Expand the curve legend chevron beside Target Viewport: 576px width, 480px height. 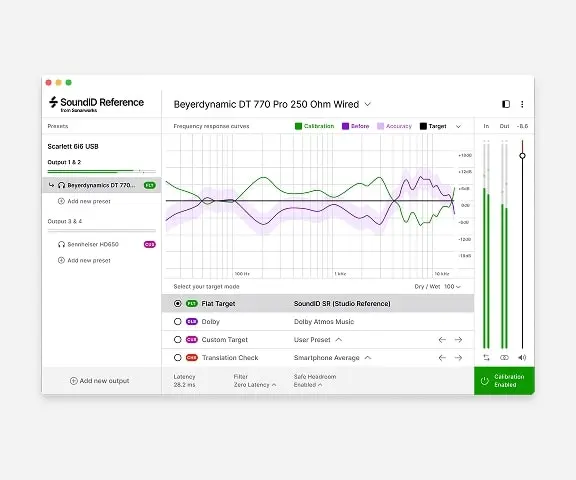[x=458, y=127]
